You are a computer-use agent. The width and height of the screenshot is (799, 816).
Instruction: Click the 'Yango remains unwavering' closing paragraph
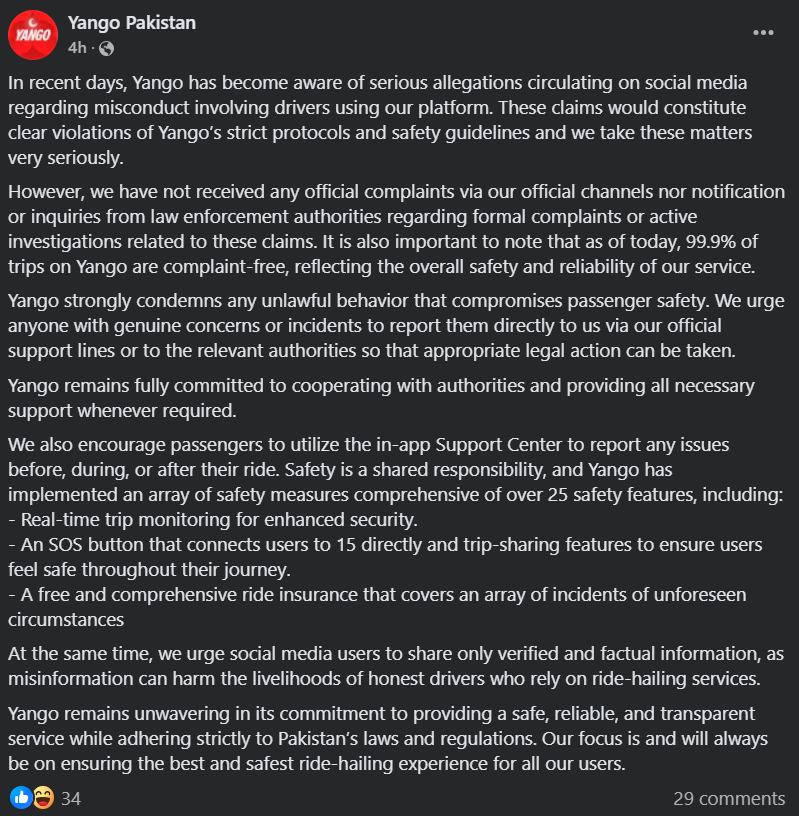tap(388, 738)
